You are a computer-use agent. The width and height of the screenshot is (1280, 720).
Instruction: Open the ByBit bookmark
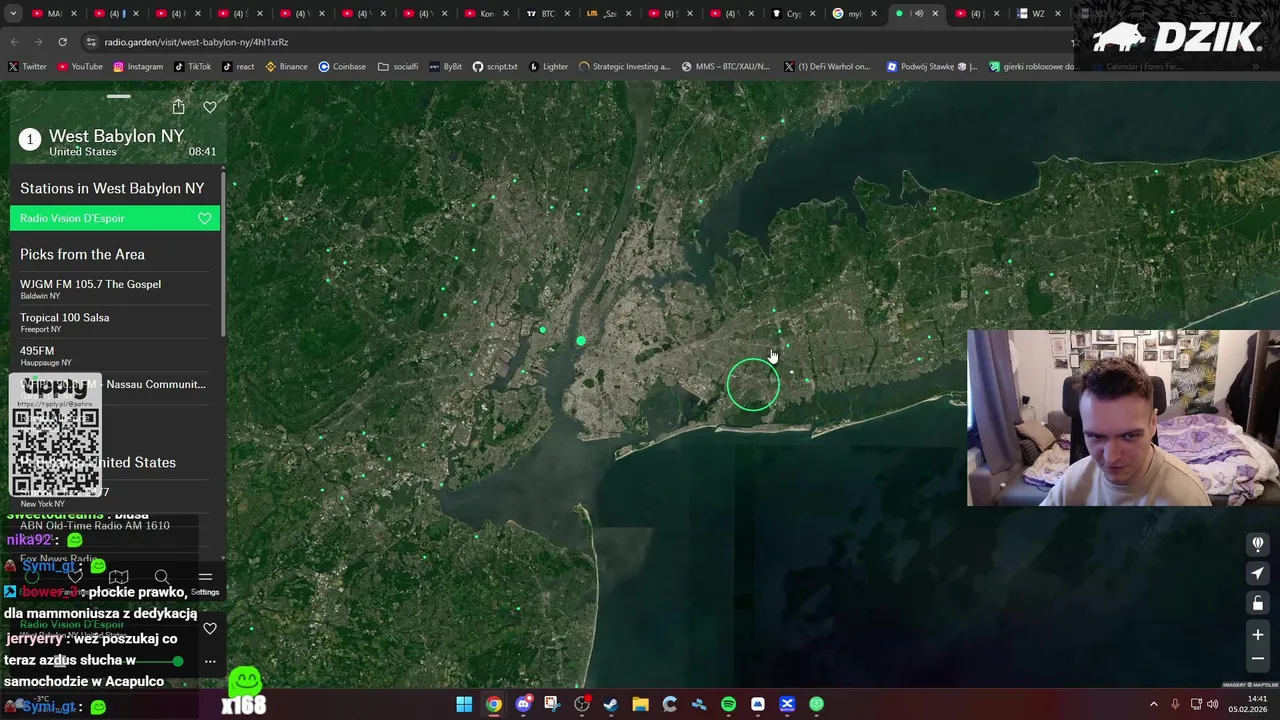pos(446,67)
